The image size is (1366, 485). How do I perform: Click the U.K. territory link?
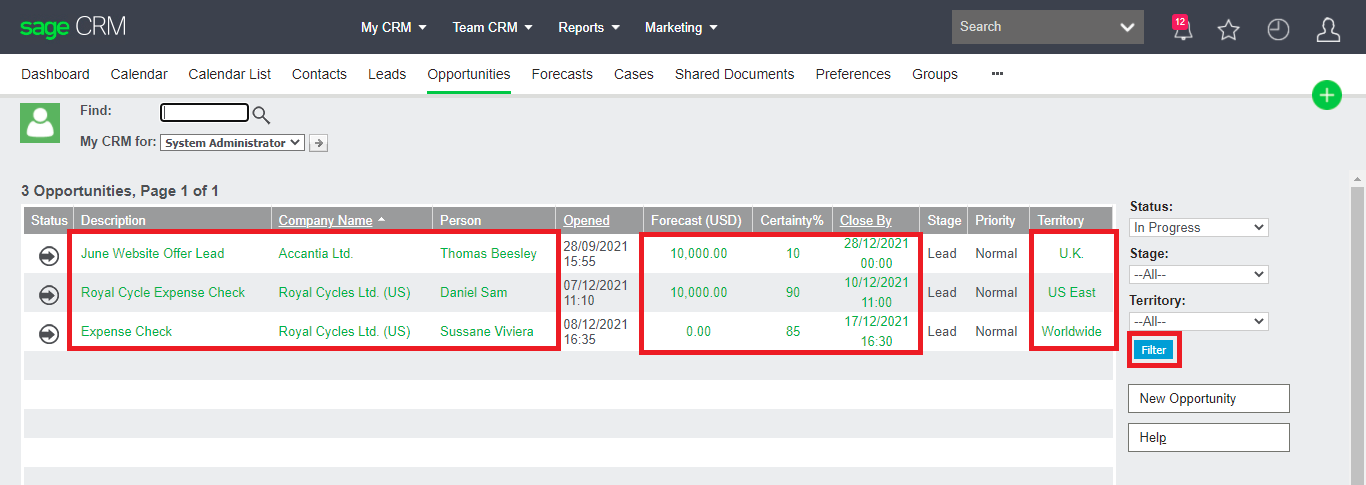(1071, 253)
